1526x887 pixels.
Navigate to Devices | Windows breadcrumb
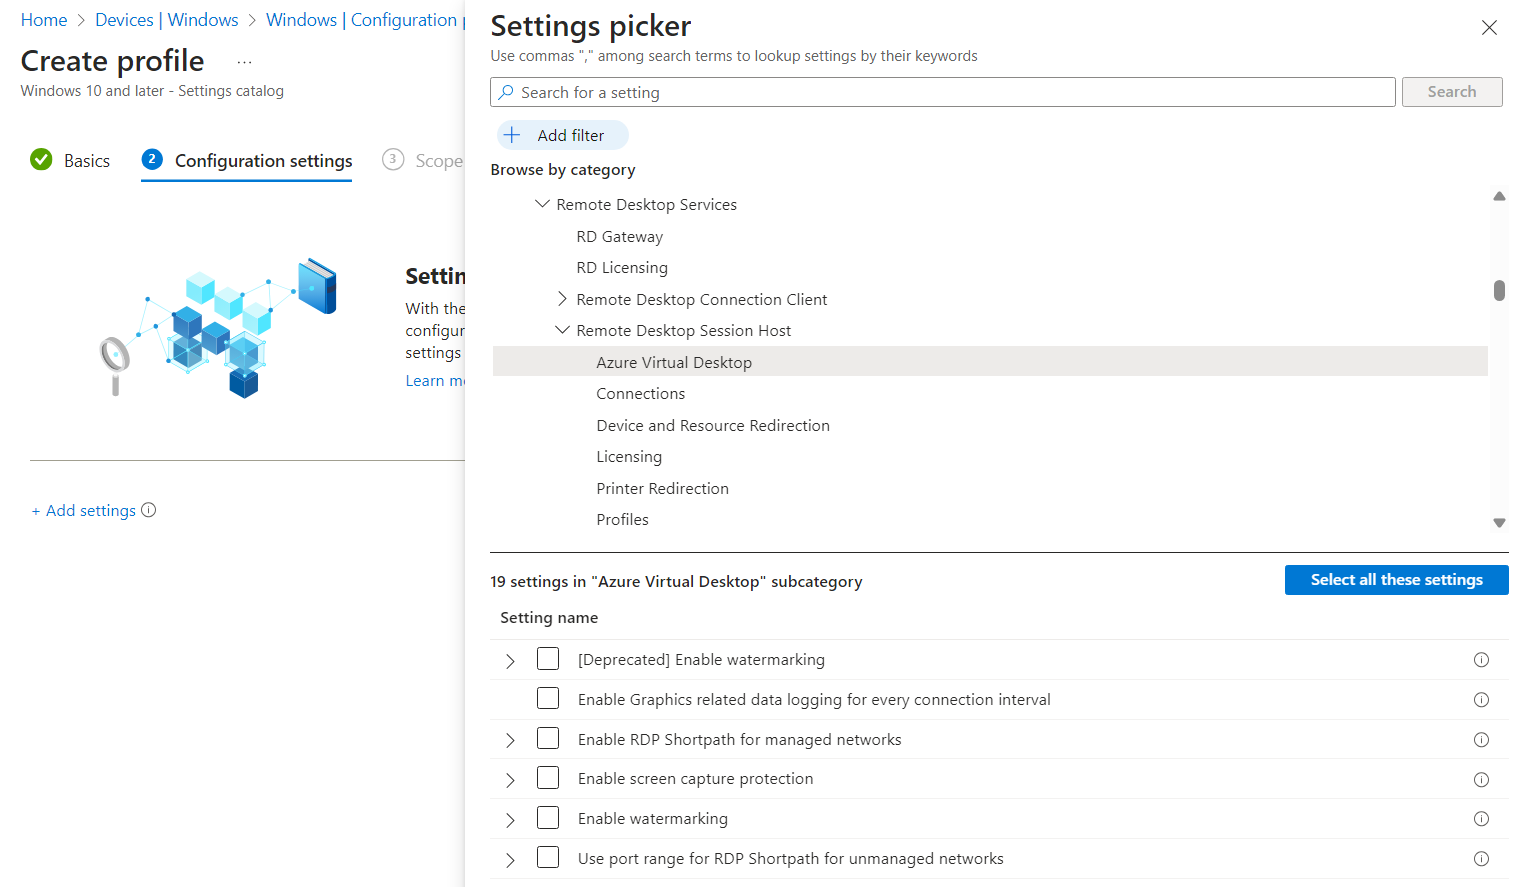[x=166, y=19]
